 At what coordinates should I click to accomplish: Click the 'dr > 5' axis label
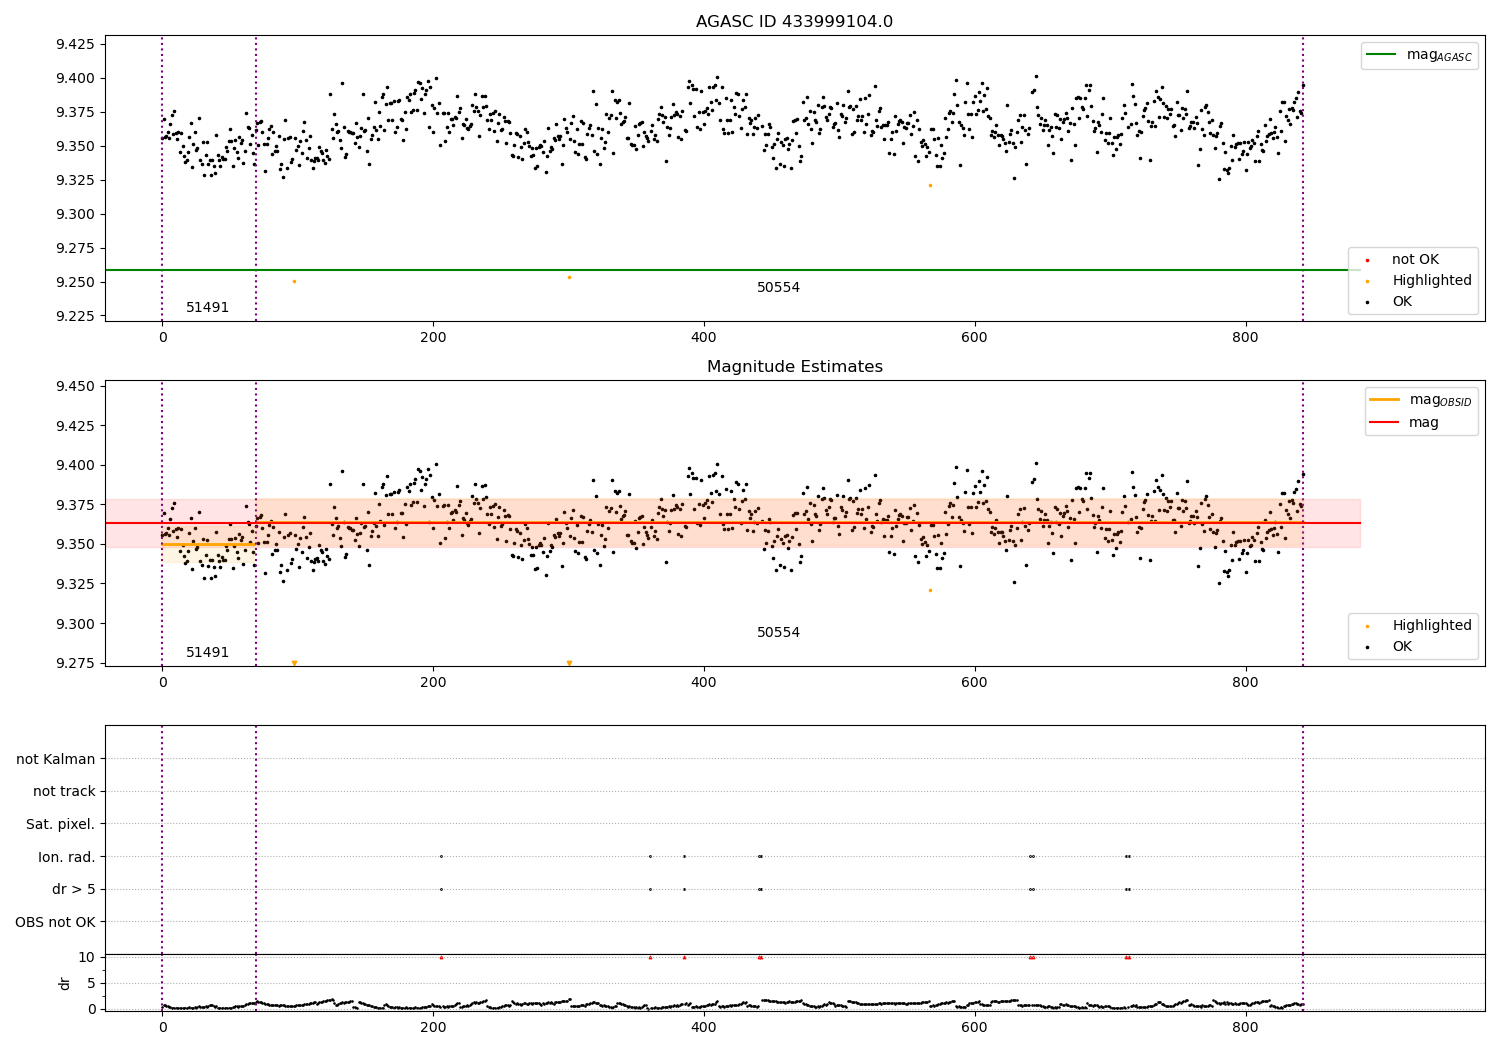coord(74,890)
